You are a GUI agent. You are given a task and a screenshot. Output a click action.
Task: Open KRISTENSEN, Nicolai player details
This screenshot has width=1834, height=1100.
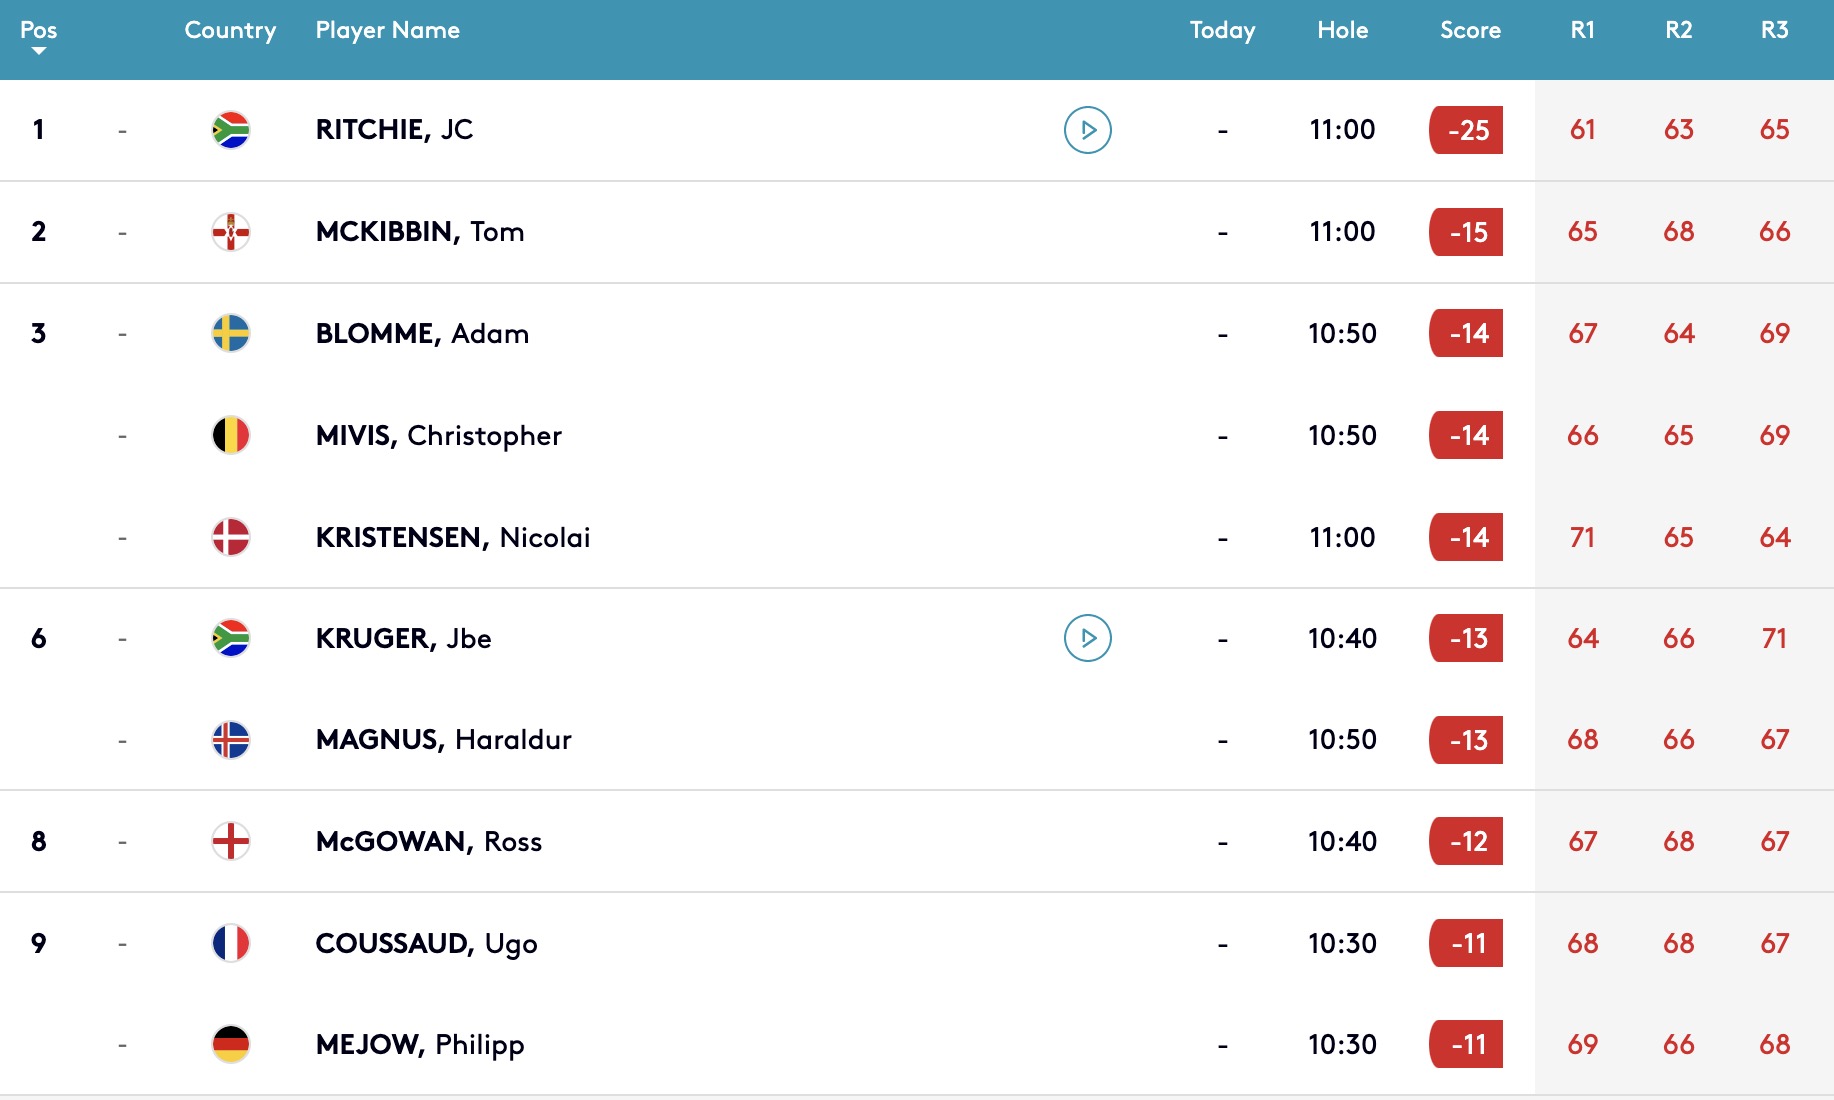coord(917,537)
